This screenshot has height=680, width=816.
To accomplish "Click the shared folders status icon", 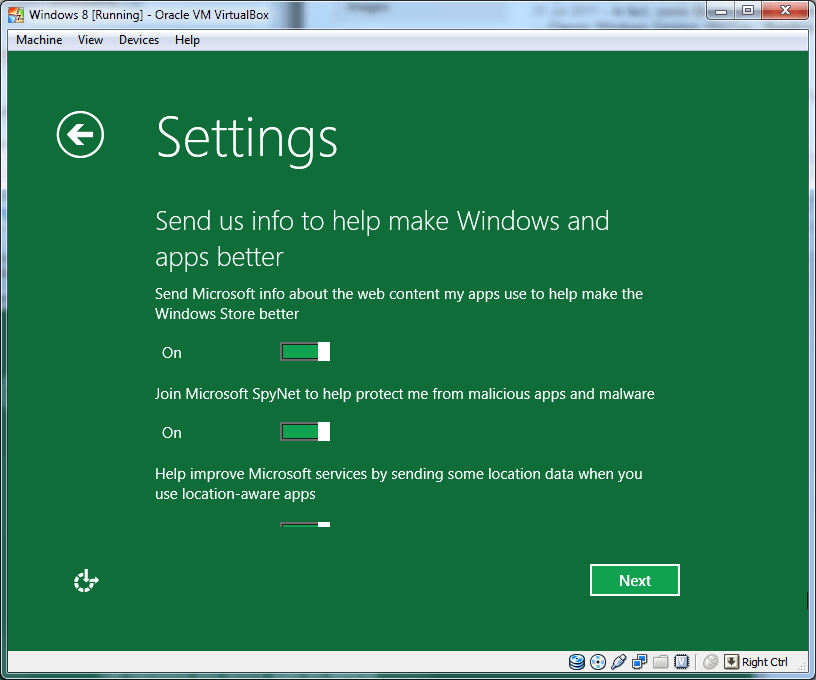I will click(x=660, y=662).
